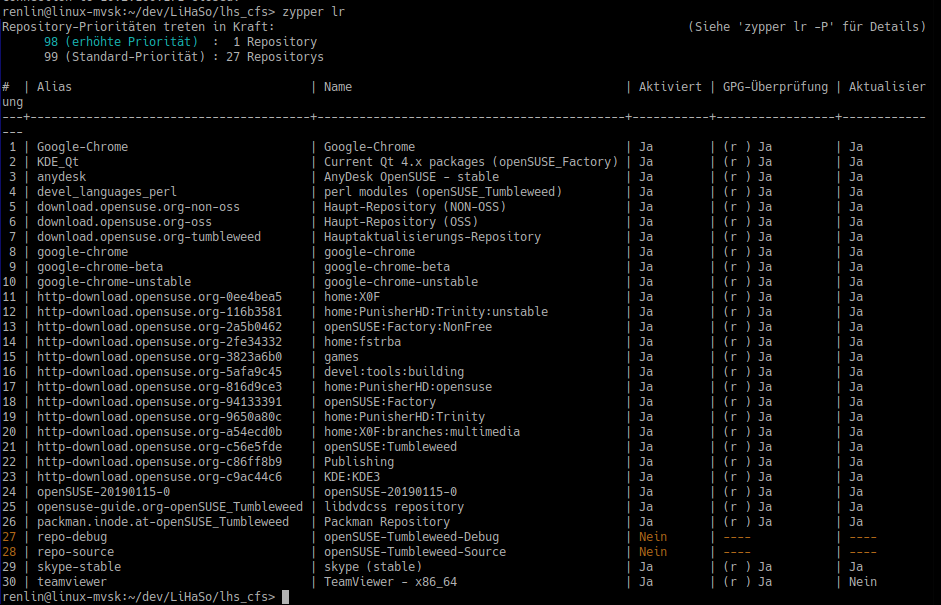This screenshot has width=941, height=605.
Task: Click alias 'http-download.opensuse.org-816d9ce3'
Action: [159, 387]
